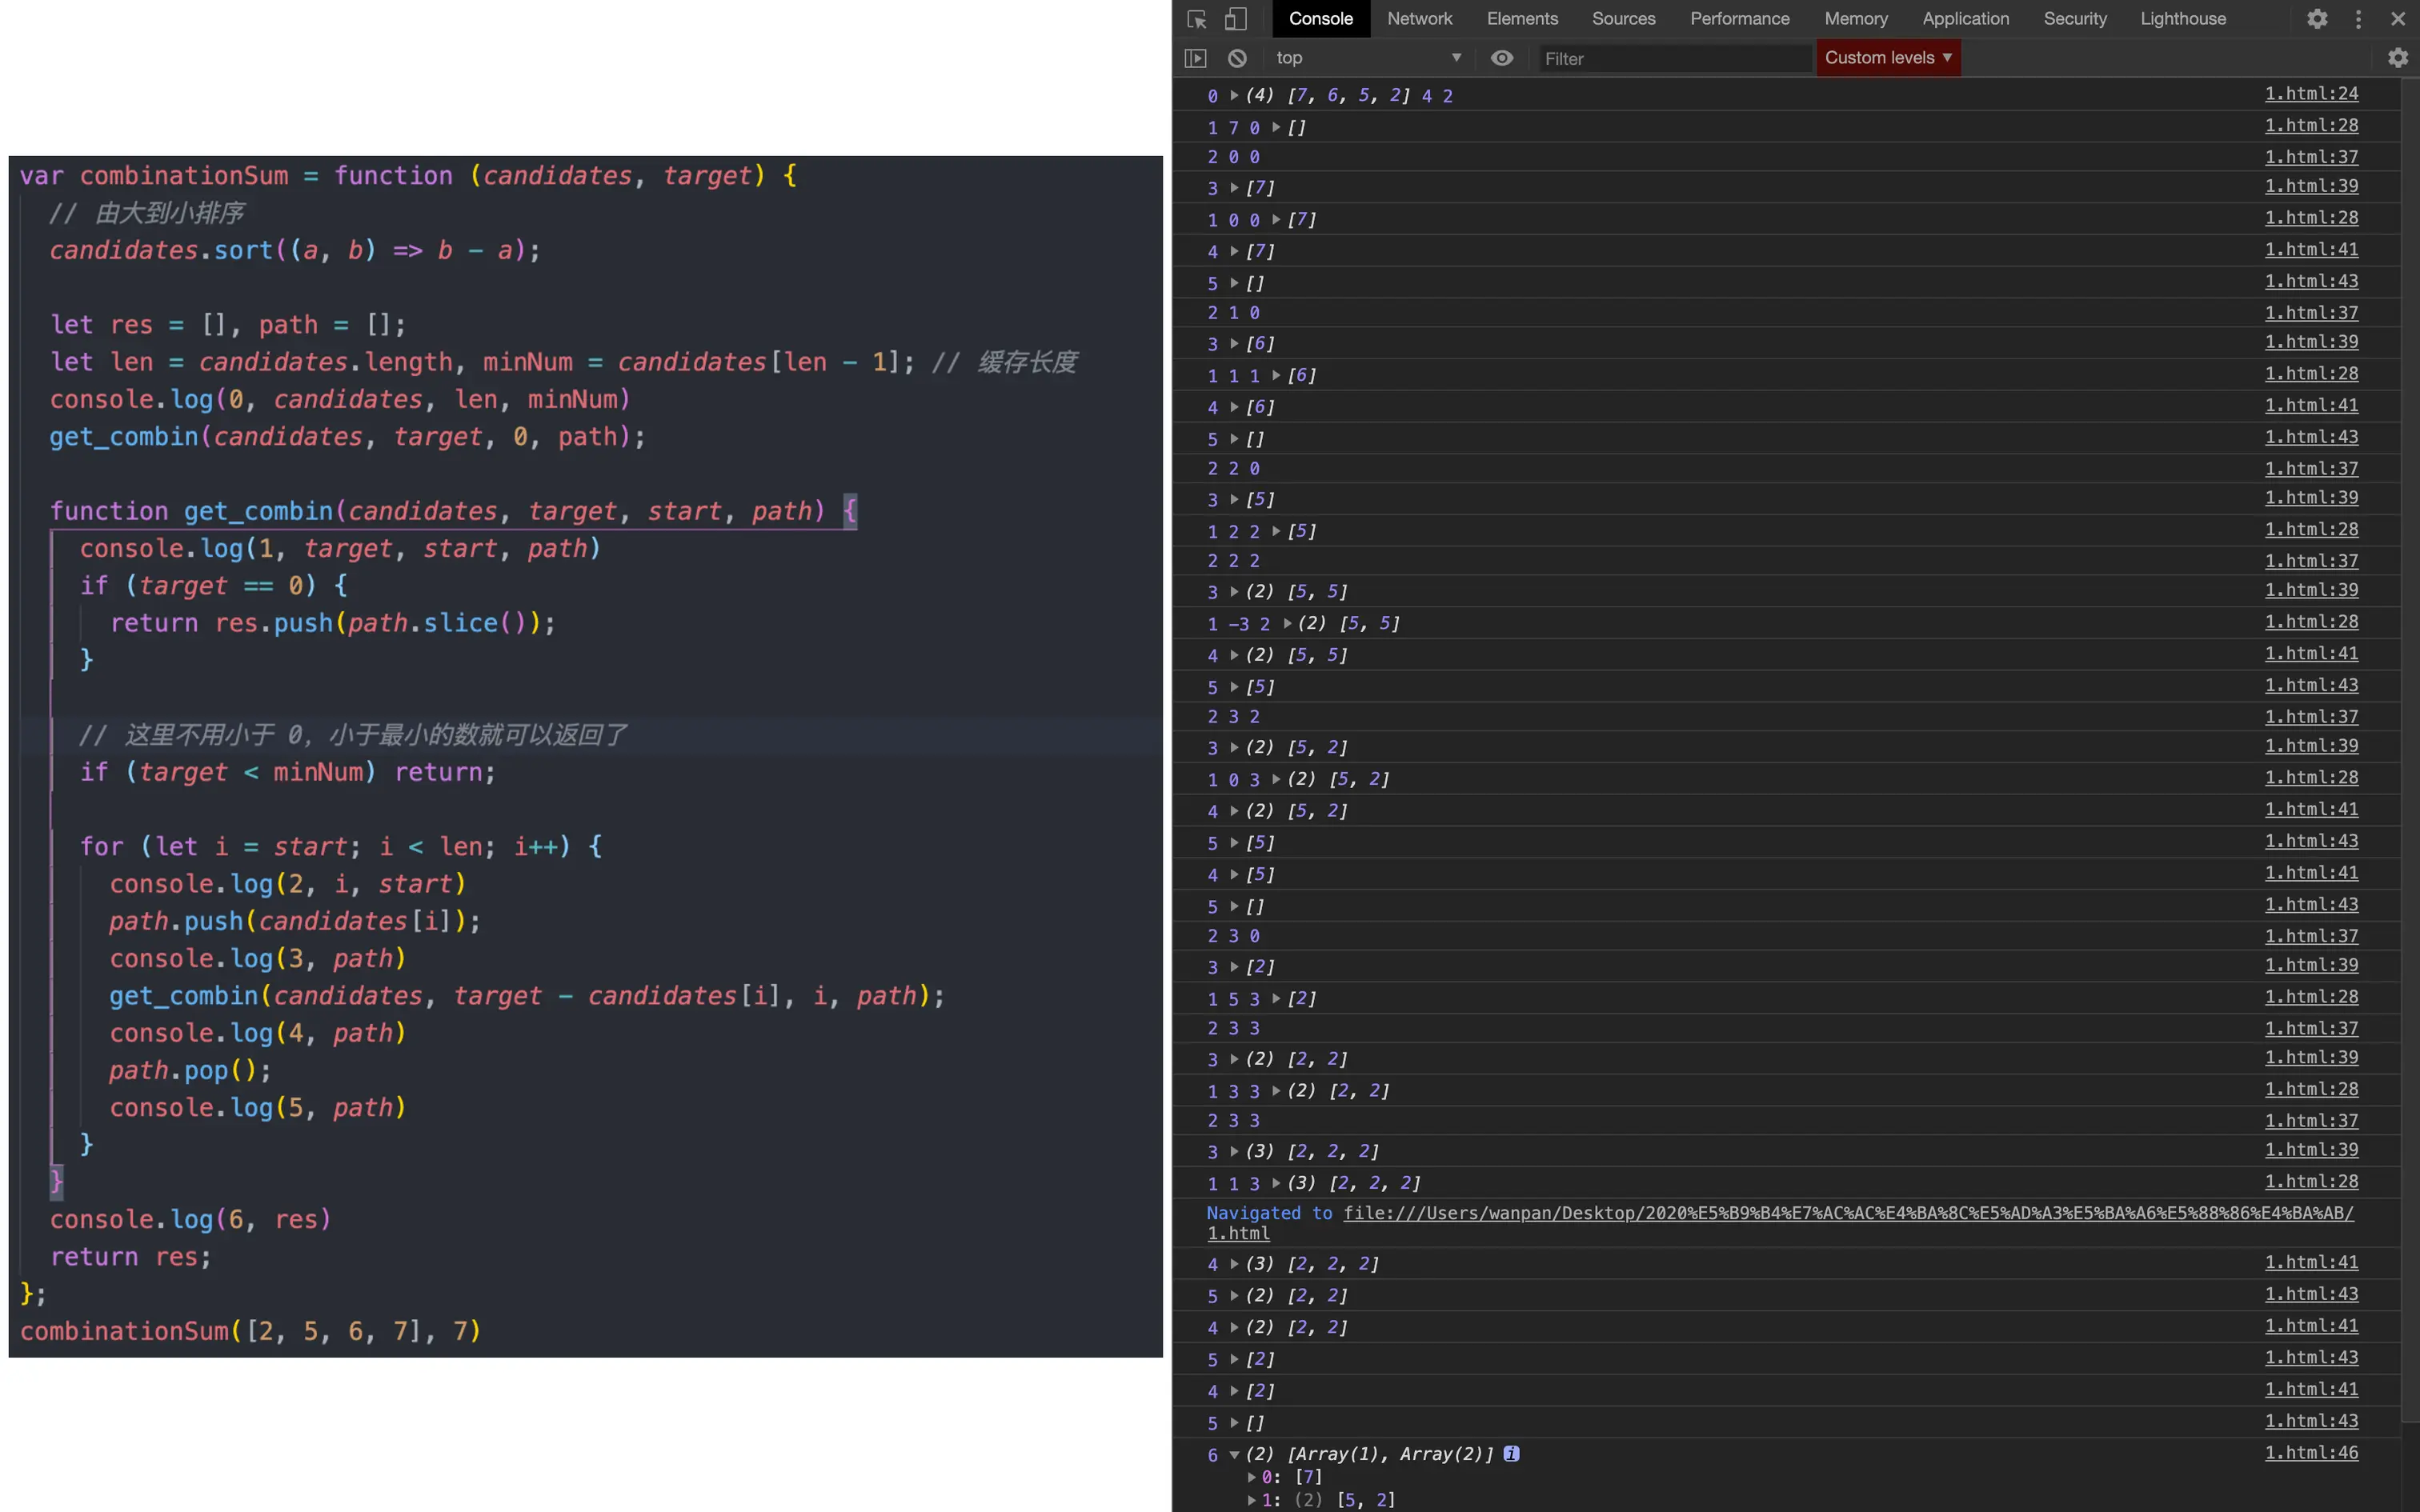
Task: Toggle the device toolbar icon
Action: 1236,19
